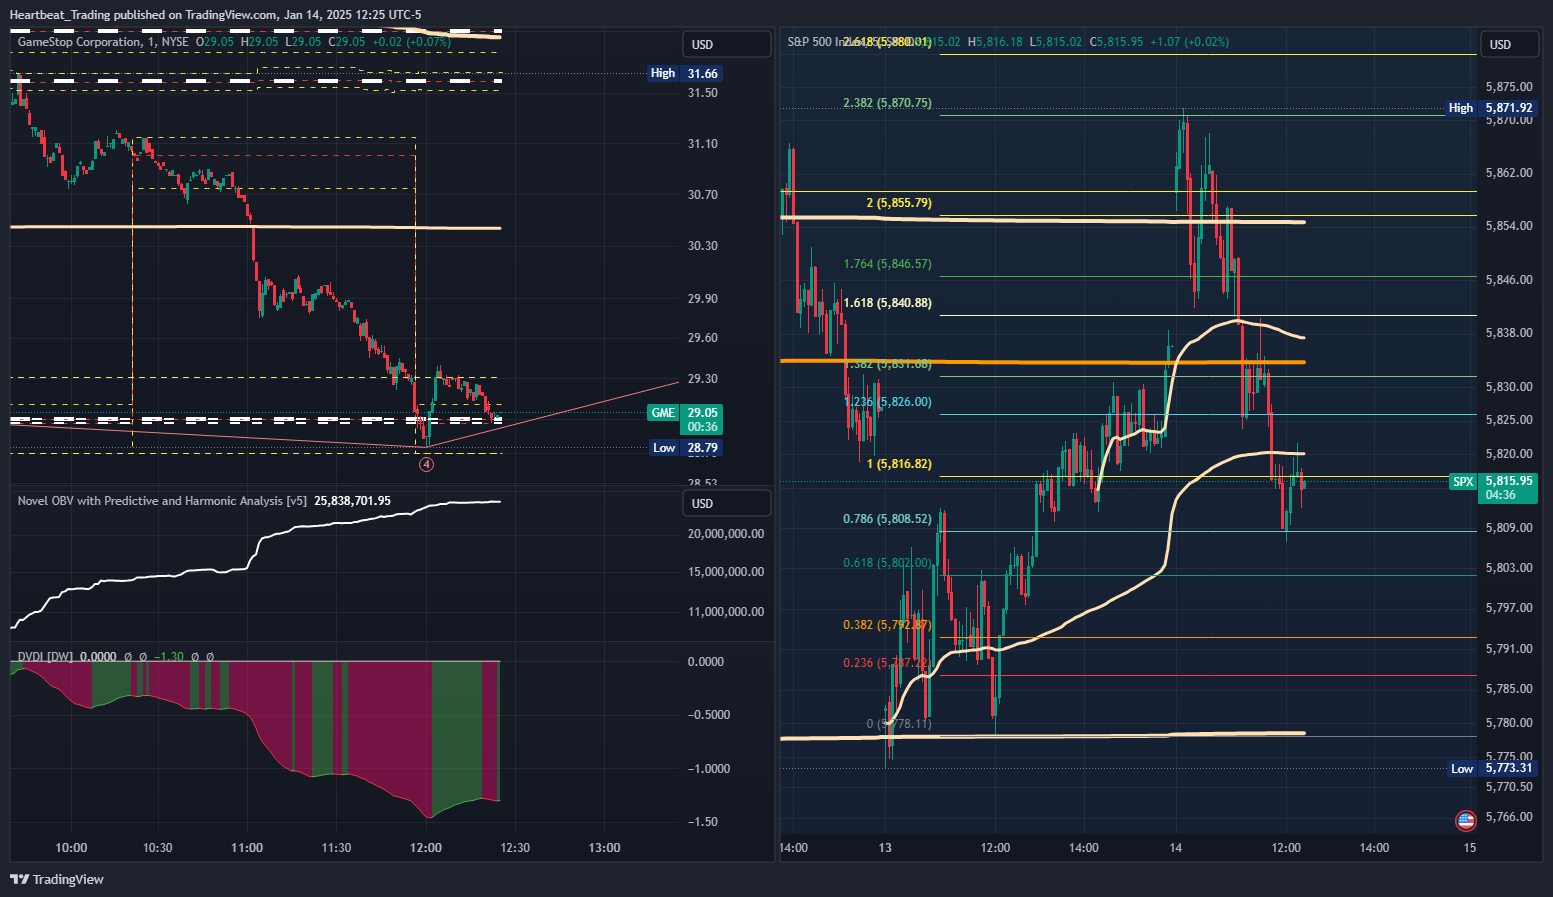Viewport: 1553px width, 897px height.
Task: Click 5,862.00 on the SPX price axis
Action: (x=1509, y=173)
